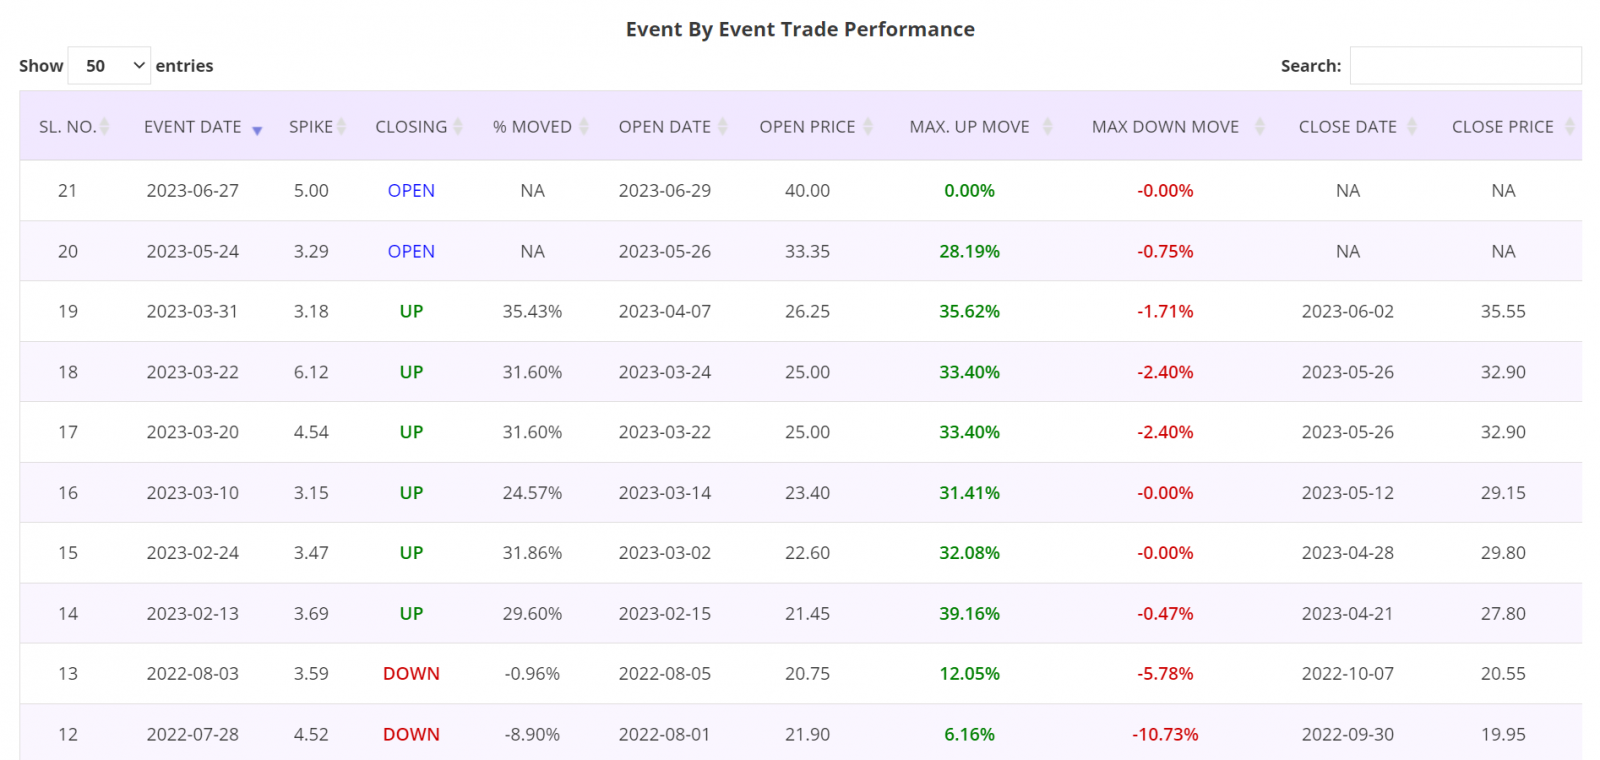Click the -8.90% moved value
Image resolution: width=1600 pixels, height=760 pixels.
[532, 735]
